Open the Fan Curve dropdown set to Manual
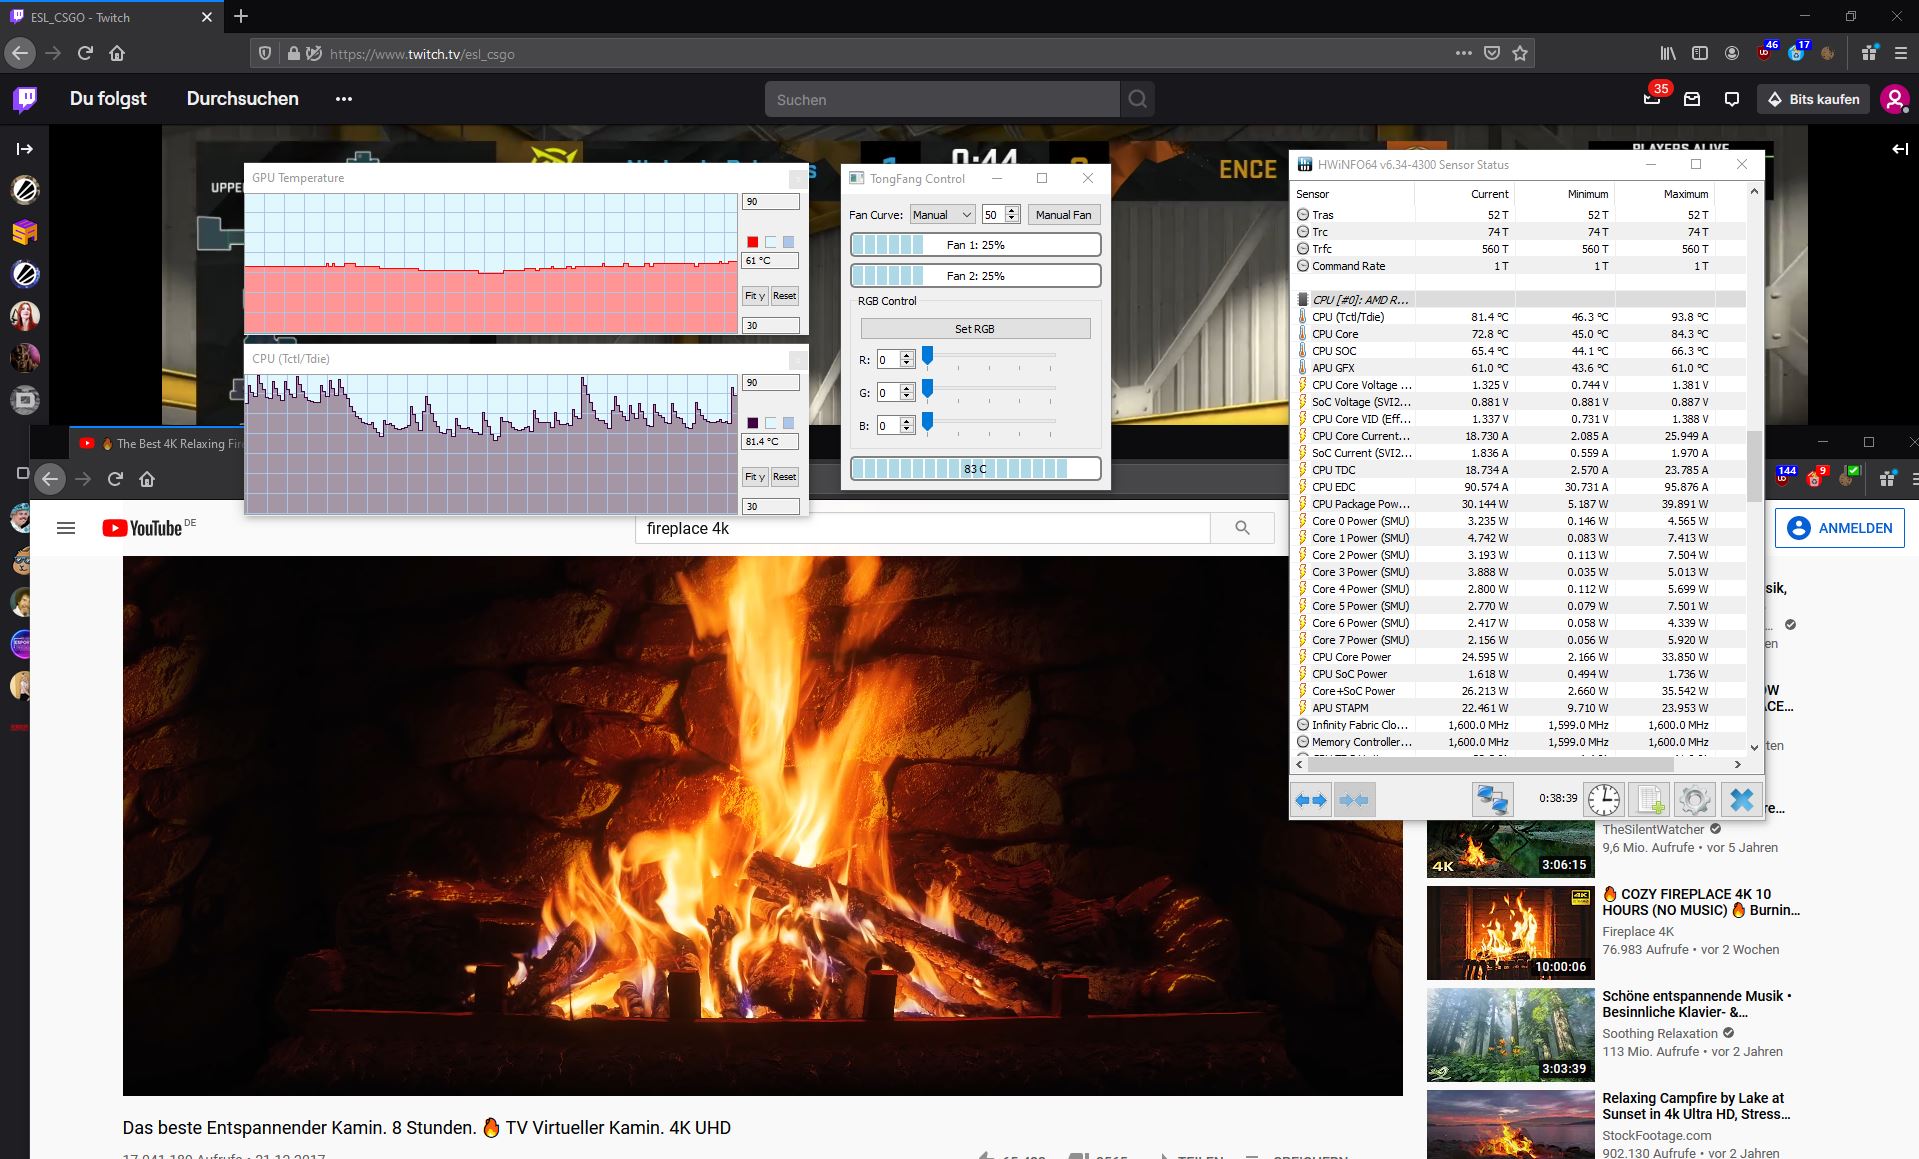Viewport: 1919px width, 1159px height. point(942,215)
